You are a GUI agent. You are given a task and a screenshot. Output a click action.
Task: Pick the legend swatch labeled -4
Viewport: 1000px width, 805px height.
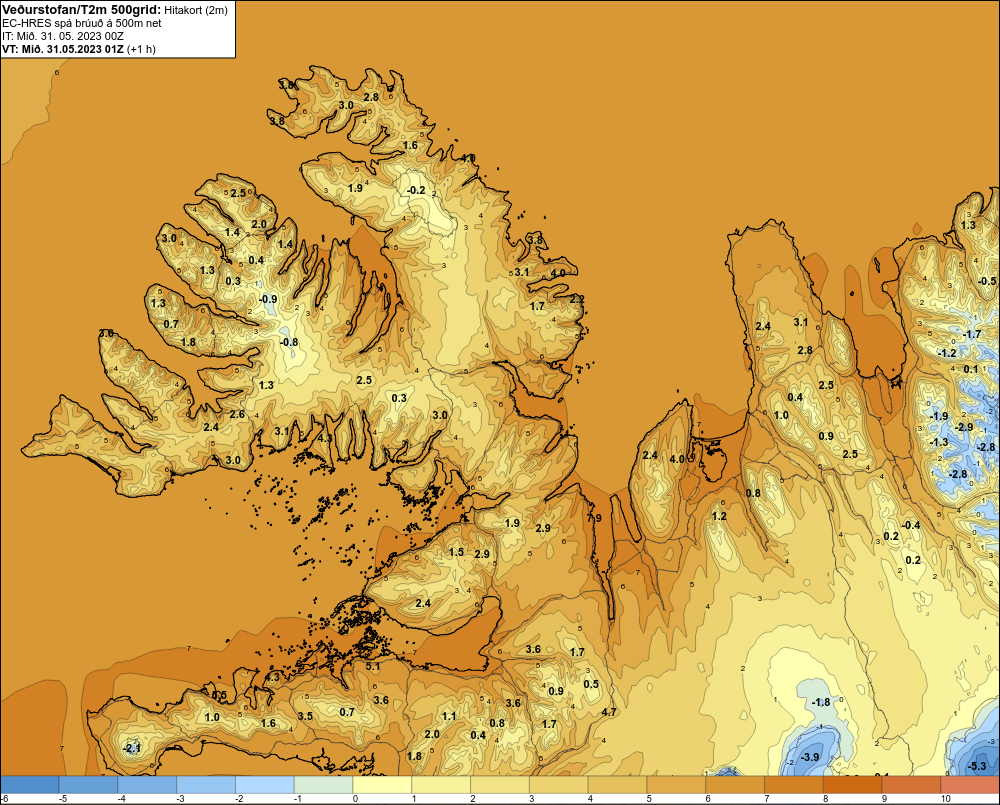tap(147, 785)
